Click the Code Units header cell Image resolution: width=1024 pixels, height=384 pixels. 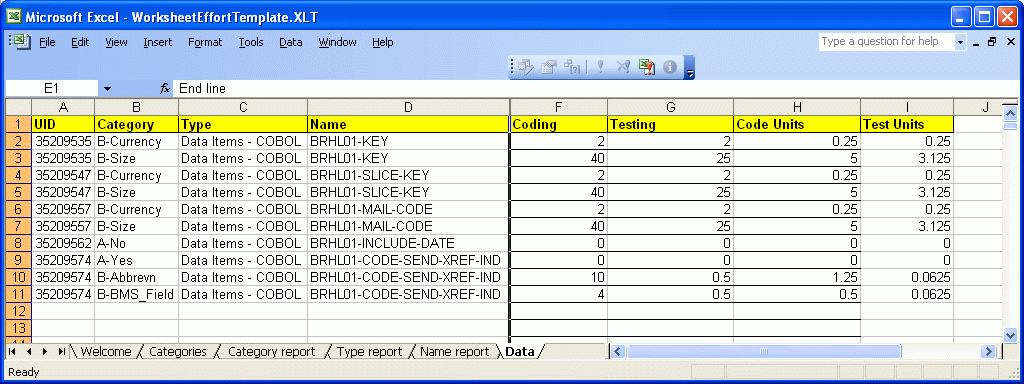pyautogui.click(x=797, y=124)
